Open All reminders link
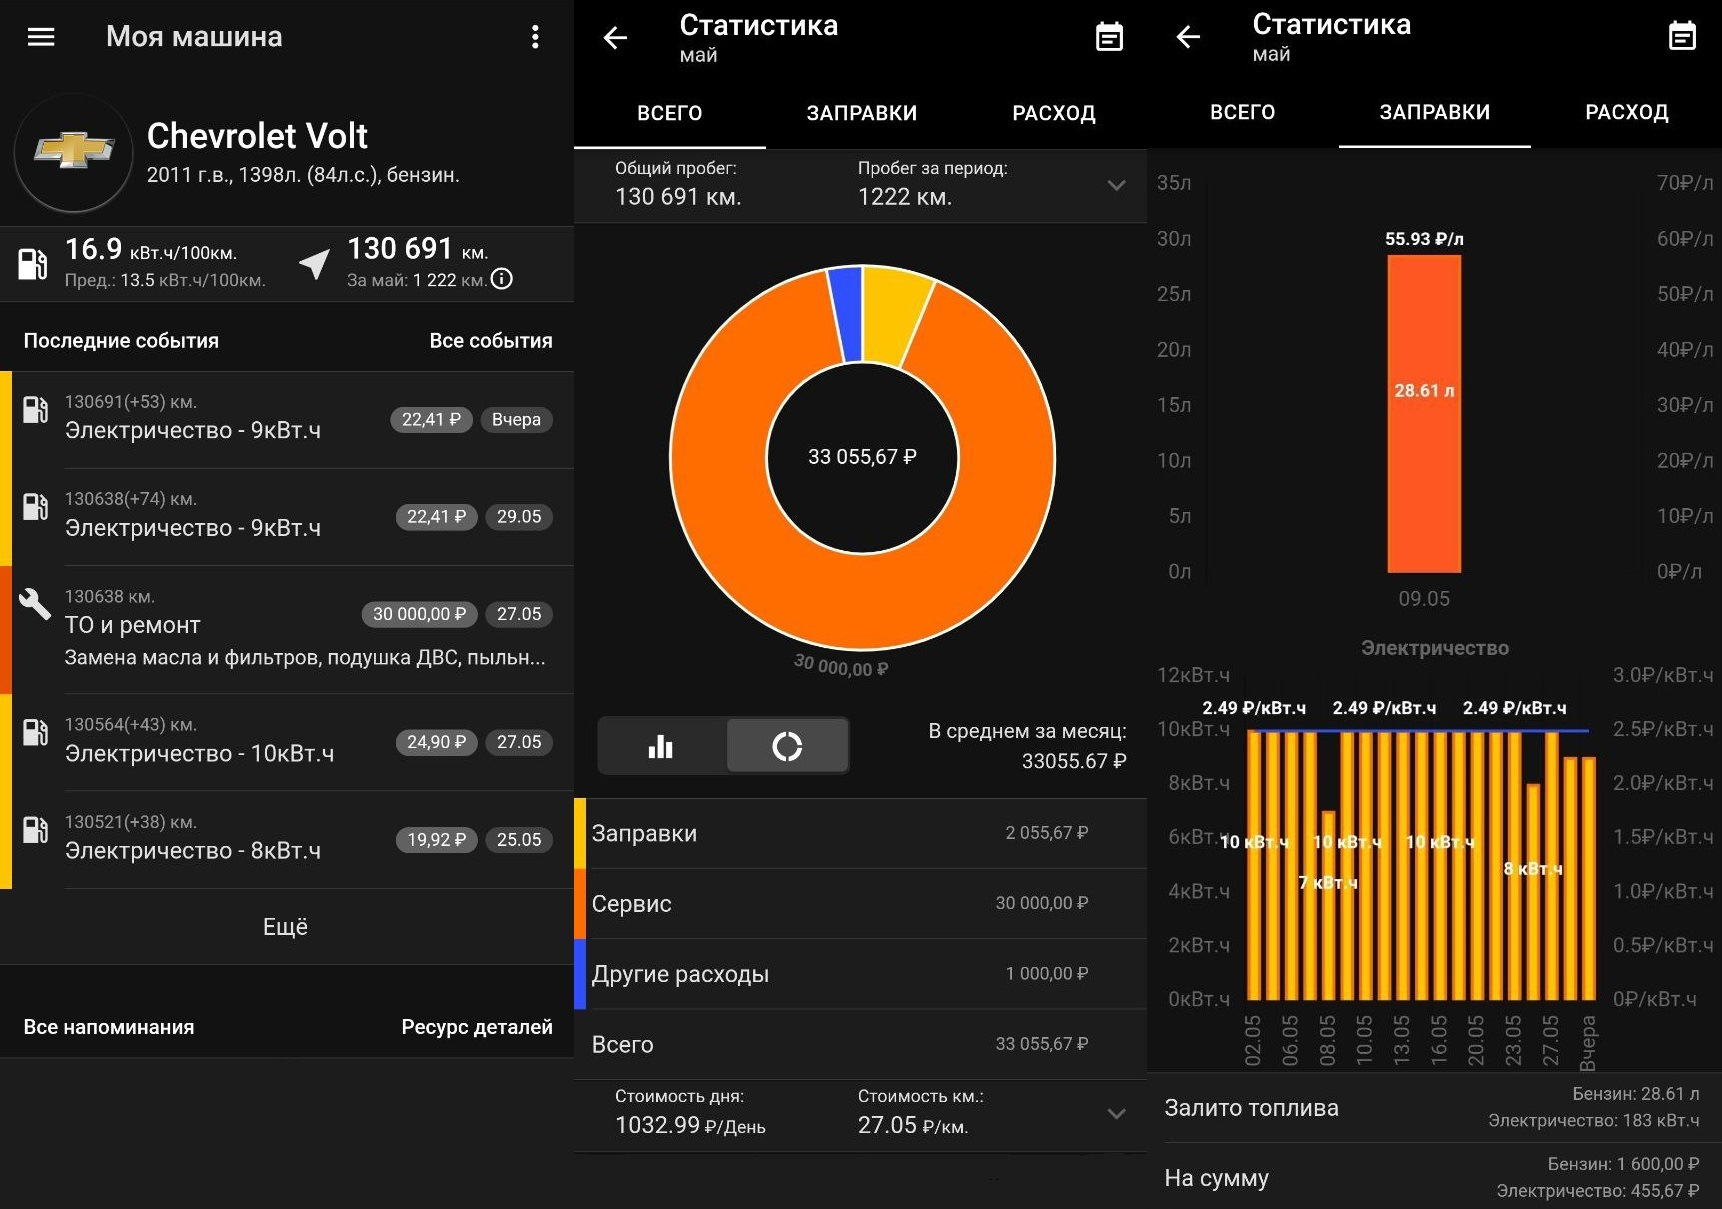Screen dimensions: 1722x1209 click(x=109, y=1027)
